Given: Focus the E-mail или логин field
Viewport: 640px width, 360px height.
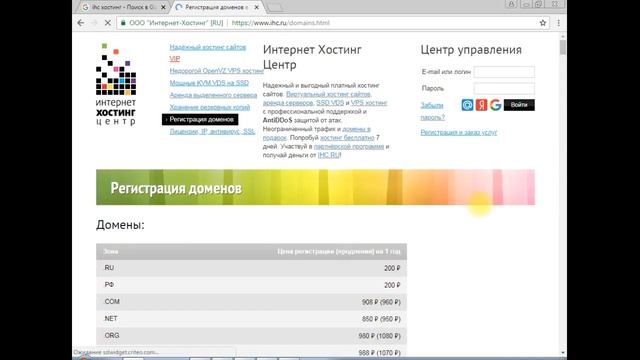Looking at the screenshot, I should tap(504, 72).
